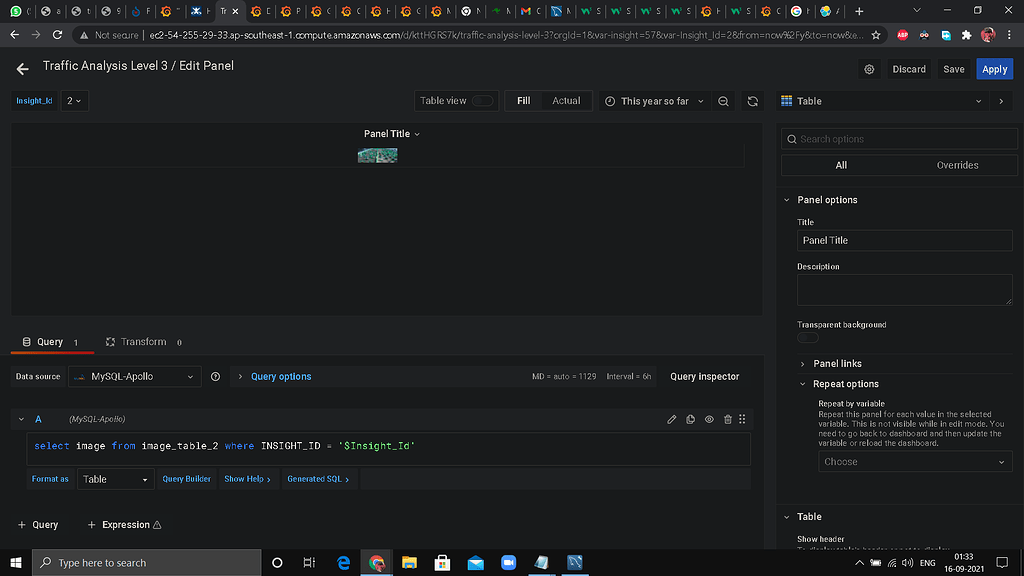Expand the Repeat by variable Choose dropdown
Viewport: 1024px width, 576px height.
tap(913, 461)
